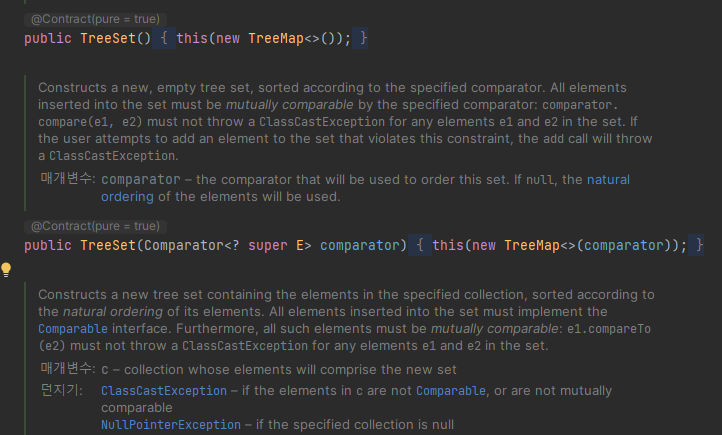This screenshot has height=435, width=722.
Task: Click the comparator parameter name declaration
Action: click(x=360, y=245)
